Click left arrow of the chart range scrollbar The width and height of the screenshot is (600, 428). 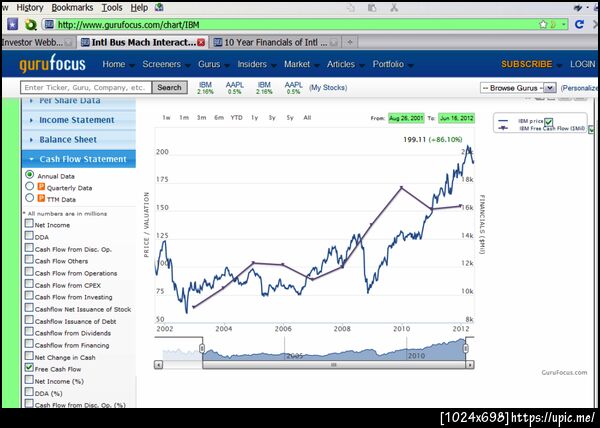coord(159,365)
